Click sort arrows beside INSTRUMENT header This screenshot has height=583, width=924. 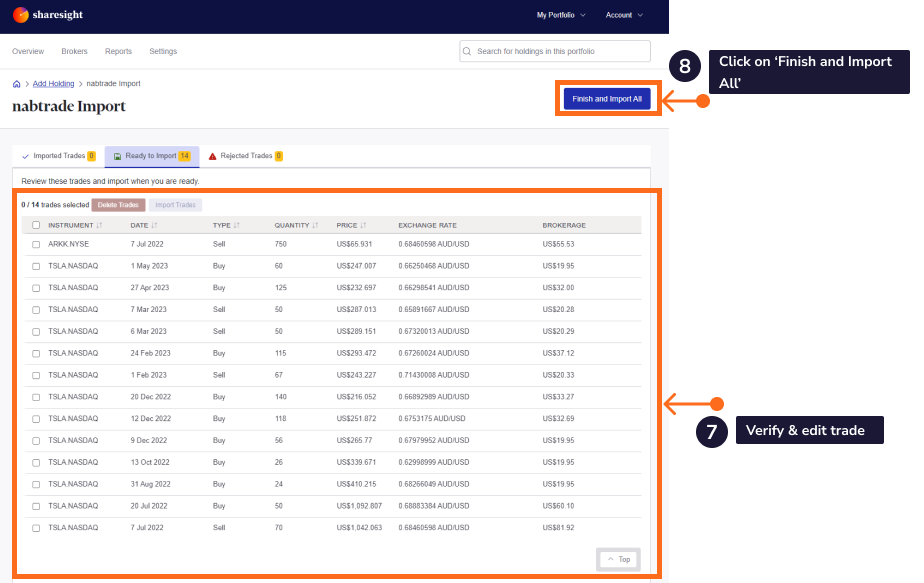pyautogui.click(x=99, y=225)
